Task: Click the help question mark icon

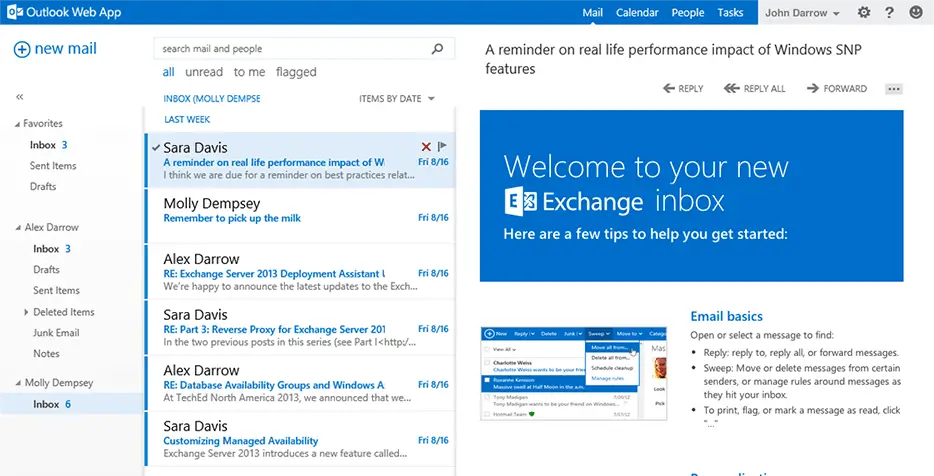Action: (889, 13)
